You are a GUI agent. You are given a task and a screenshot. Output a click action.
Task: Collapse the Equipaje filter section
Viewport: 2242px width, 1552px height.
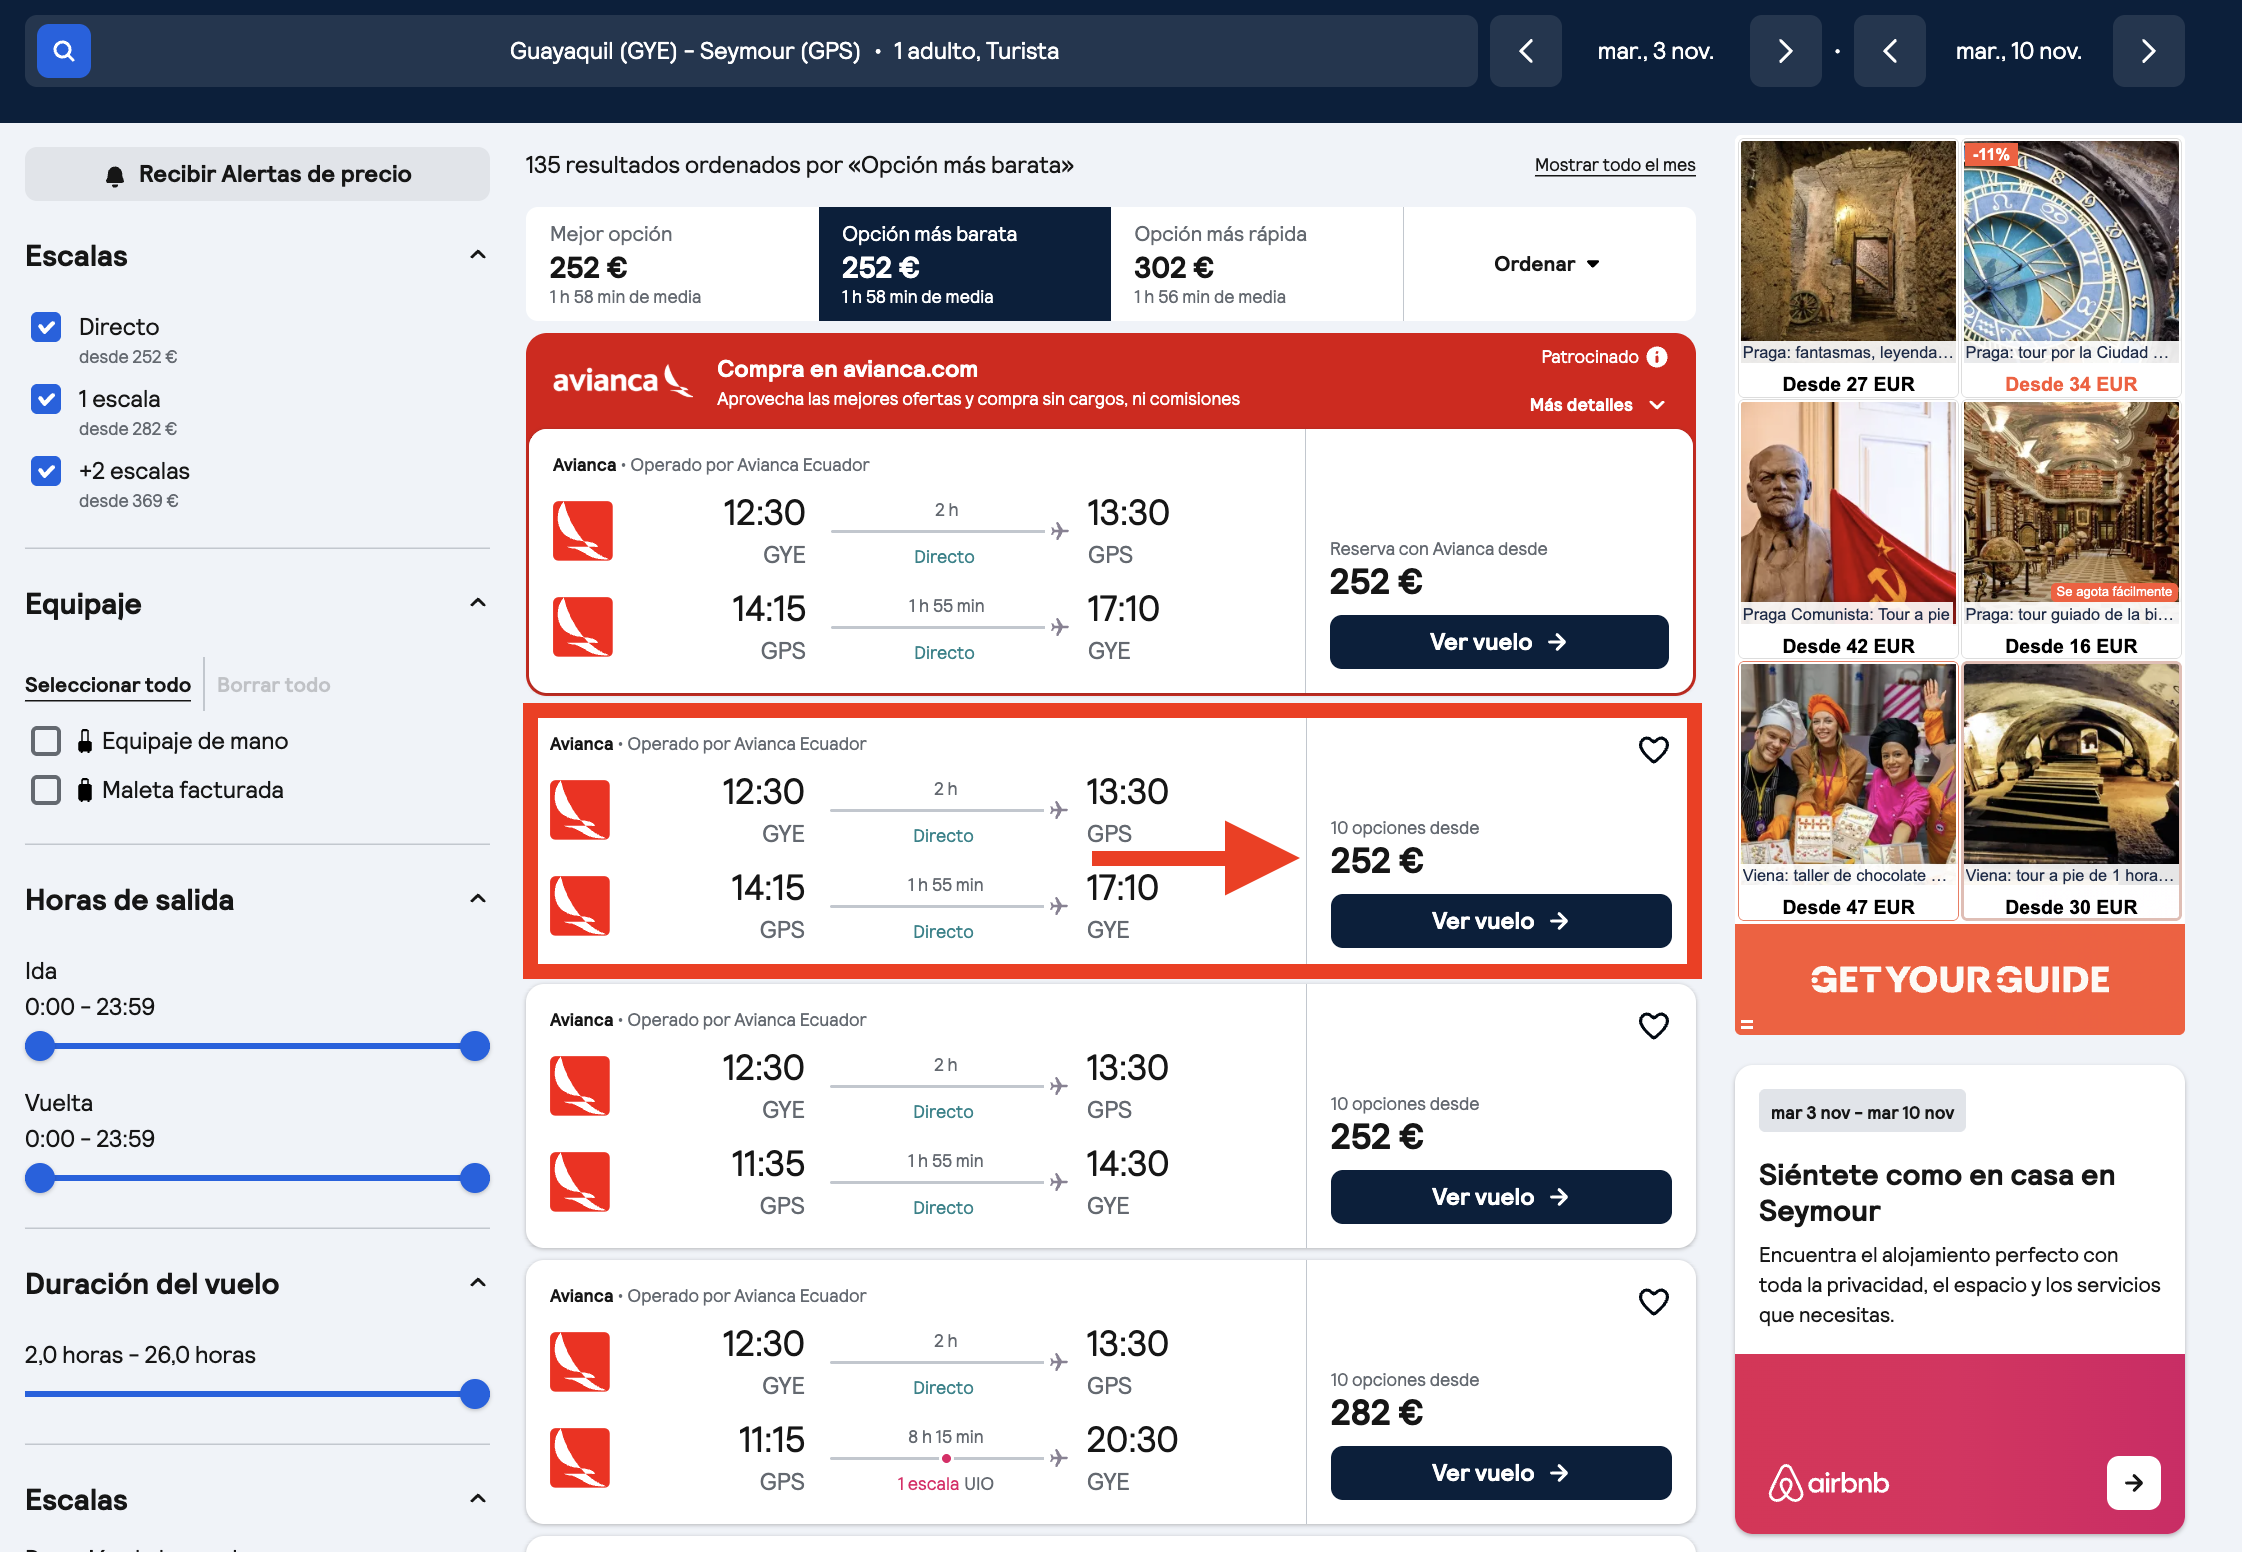pos(478,603)
